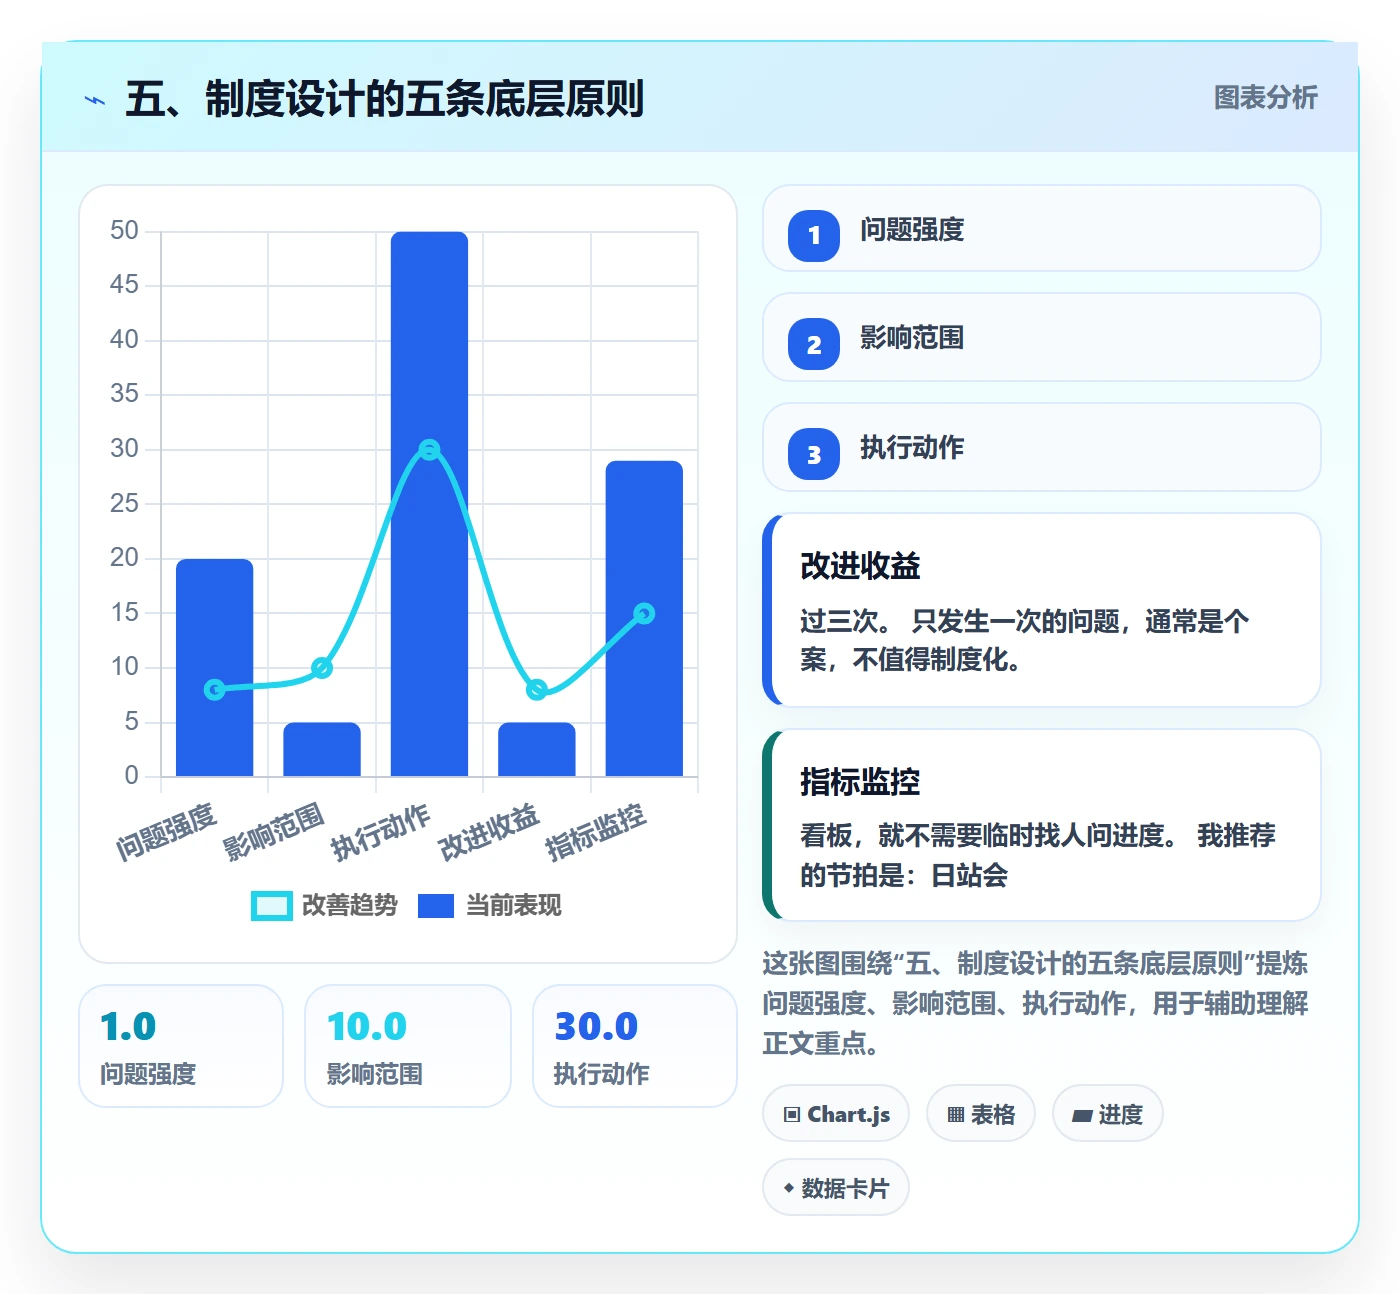Click the 影响范围 label beside badge 2

[912, 337]
